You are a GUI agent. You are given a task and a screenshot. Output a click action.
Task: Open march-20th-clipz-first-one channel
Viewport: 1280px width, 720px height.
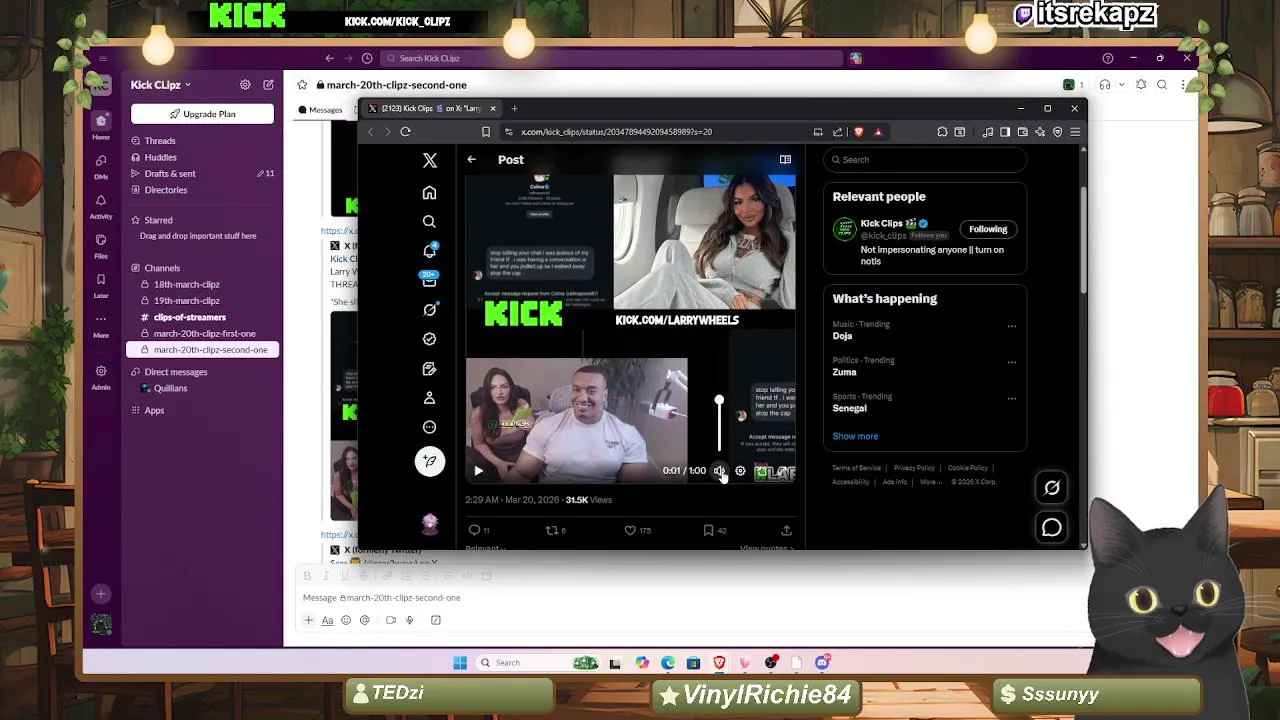click(x=204, y=333)
